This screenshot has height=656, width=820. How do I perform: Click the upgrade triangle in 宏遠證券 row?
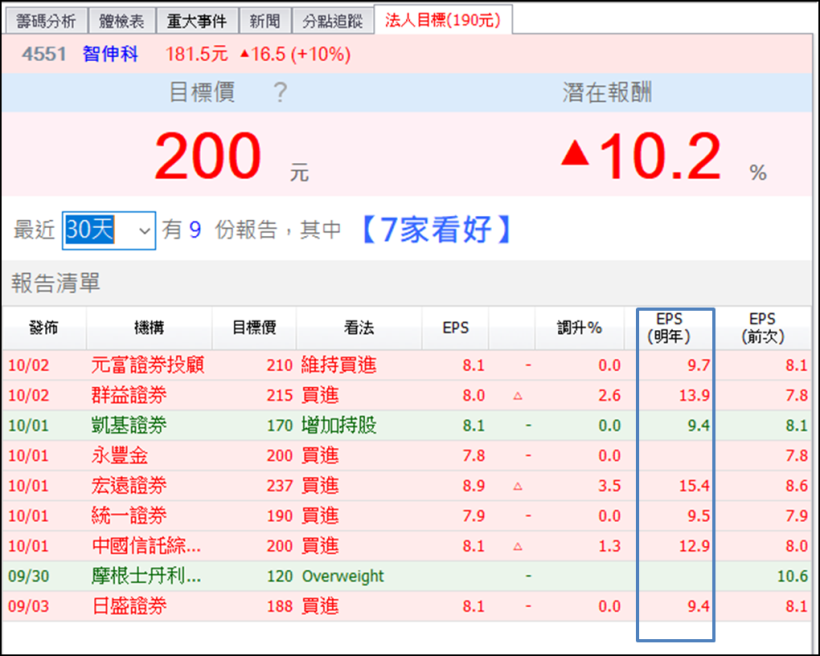(518, 487)
